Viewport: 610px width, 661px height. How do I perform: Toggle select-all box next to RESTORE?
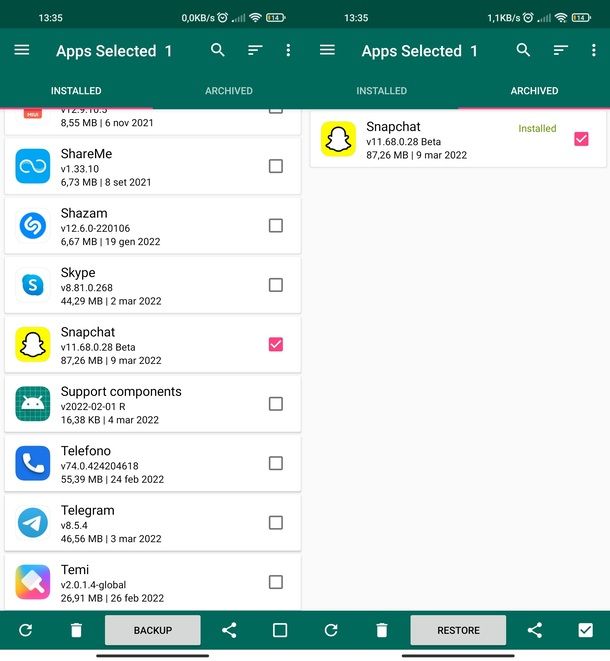[586, 630]
